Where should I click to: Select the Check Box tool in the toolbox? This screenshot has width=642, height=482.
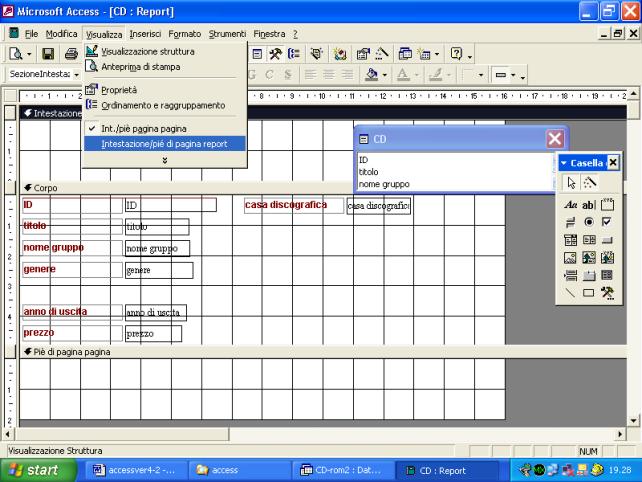(x=607, y=222)
